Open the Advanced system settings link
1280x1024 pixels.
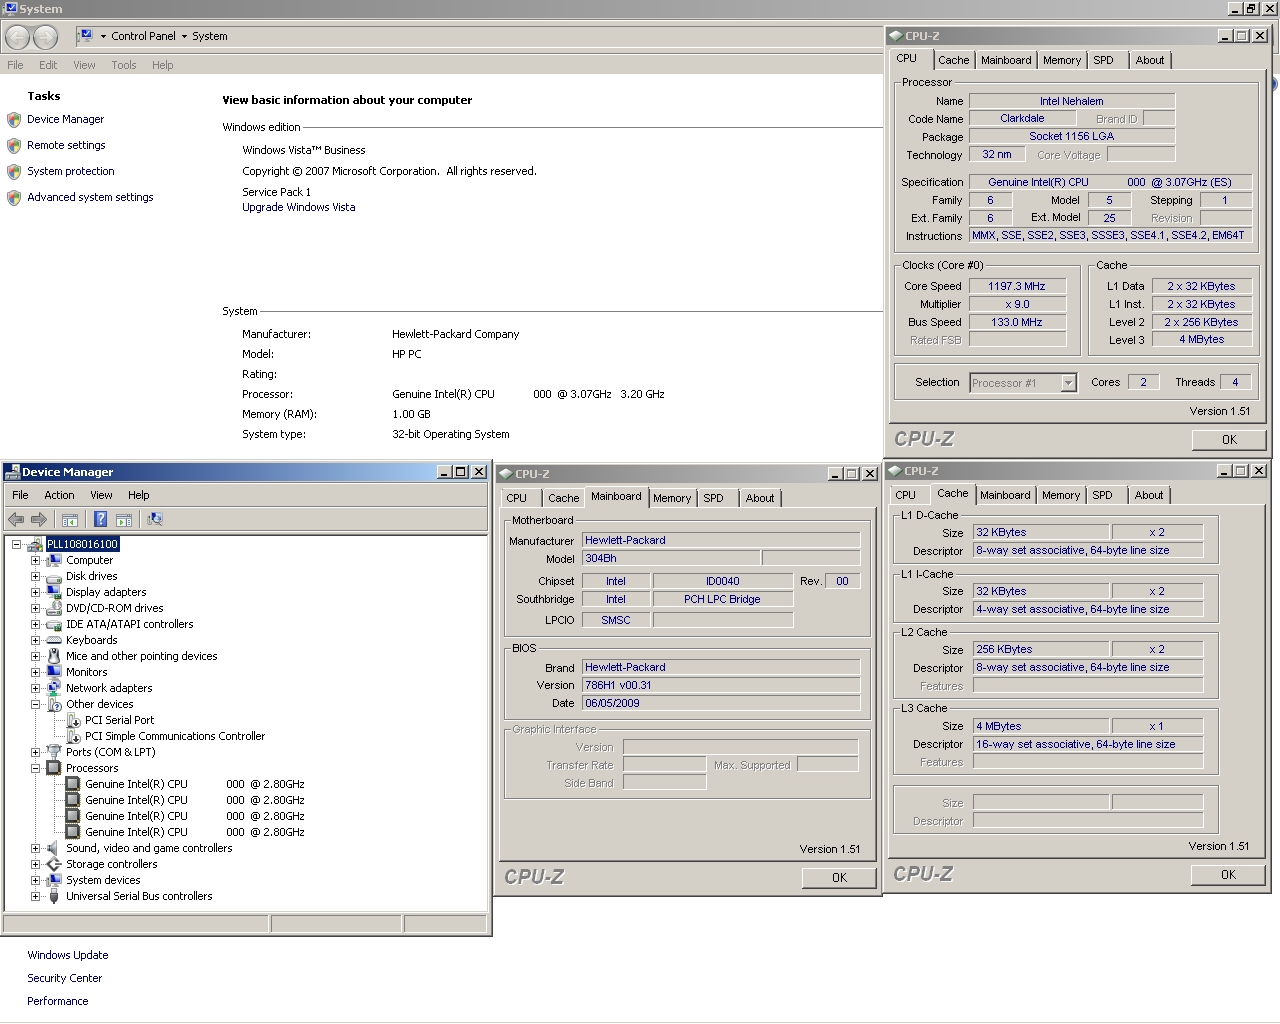click(x=90, y=197)
